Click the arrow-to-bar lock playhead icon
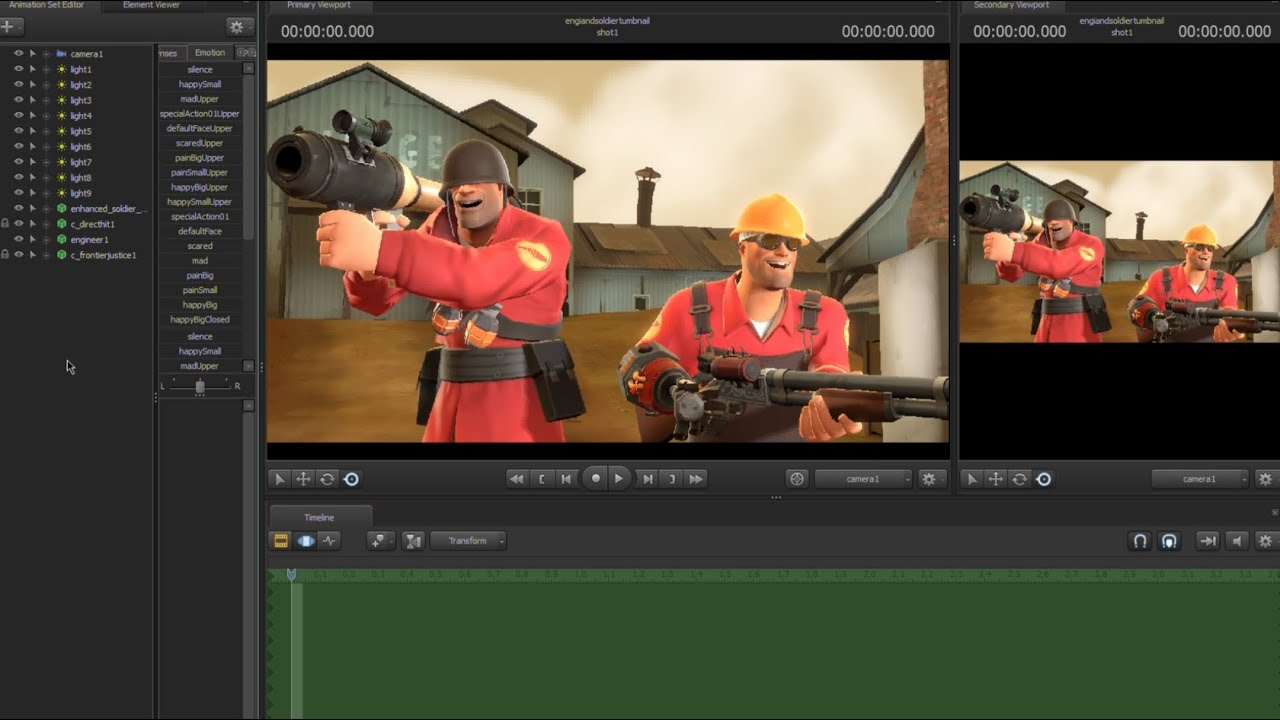The image size is (1280, 720). pyautogui.click(x=1208, y=541)
